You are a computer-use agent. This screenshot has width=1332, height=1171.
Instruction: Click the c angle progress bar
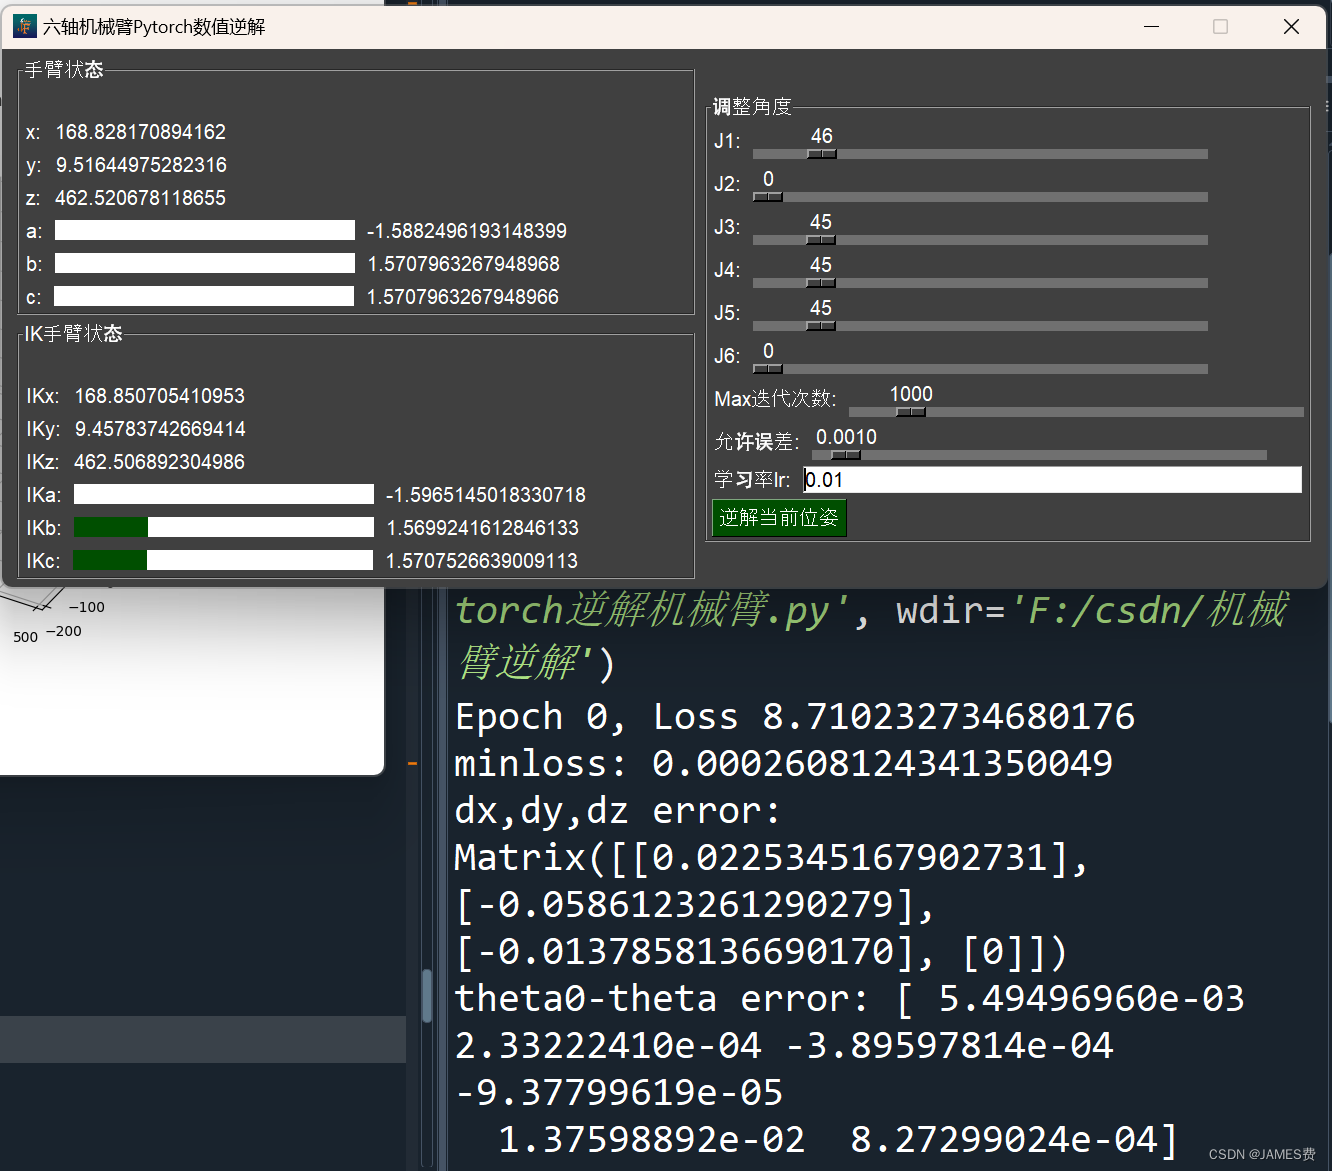tap(204, 297)
